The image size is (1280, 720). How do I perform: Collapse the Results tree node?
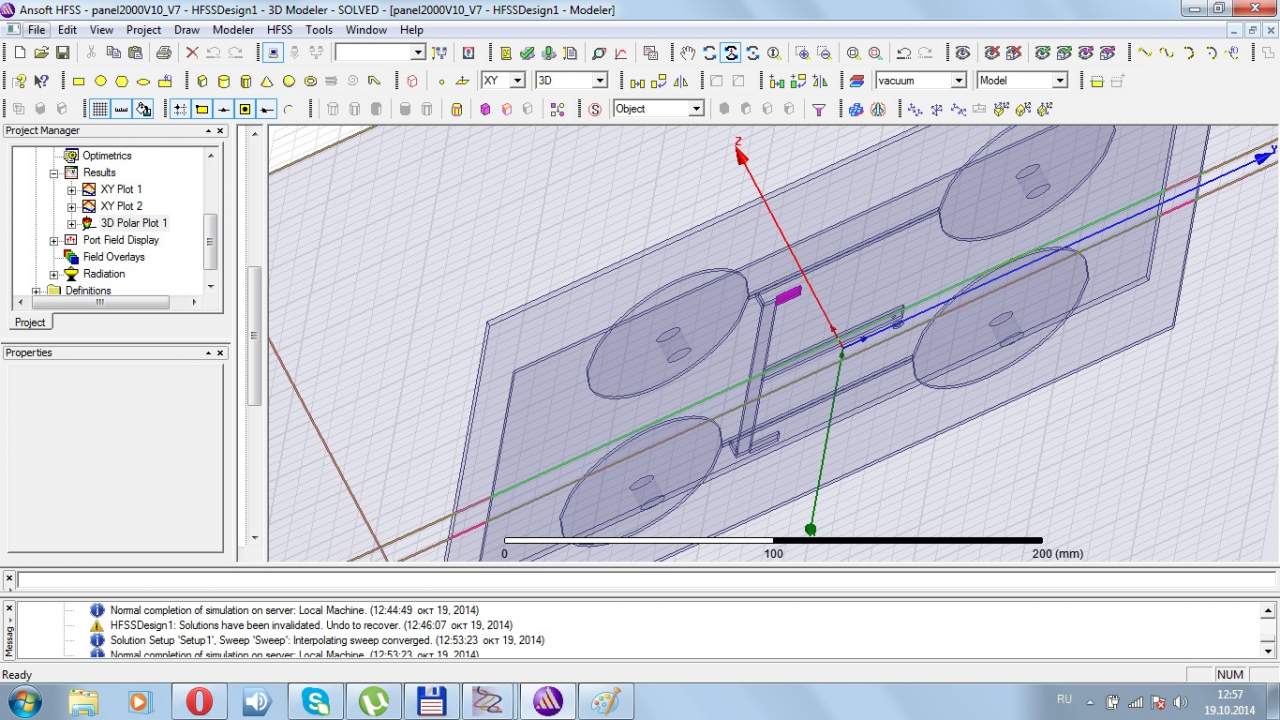pos(54,173)
